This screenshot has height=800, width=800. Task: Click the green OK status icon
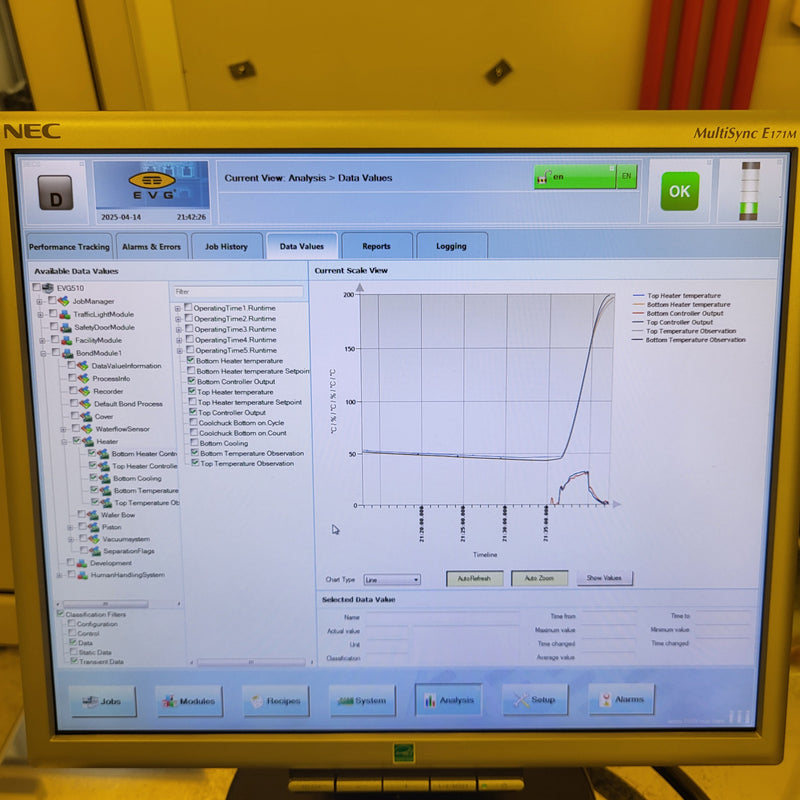coord(679,191)
